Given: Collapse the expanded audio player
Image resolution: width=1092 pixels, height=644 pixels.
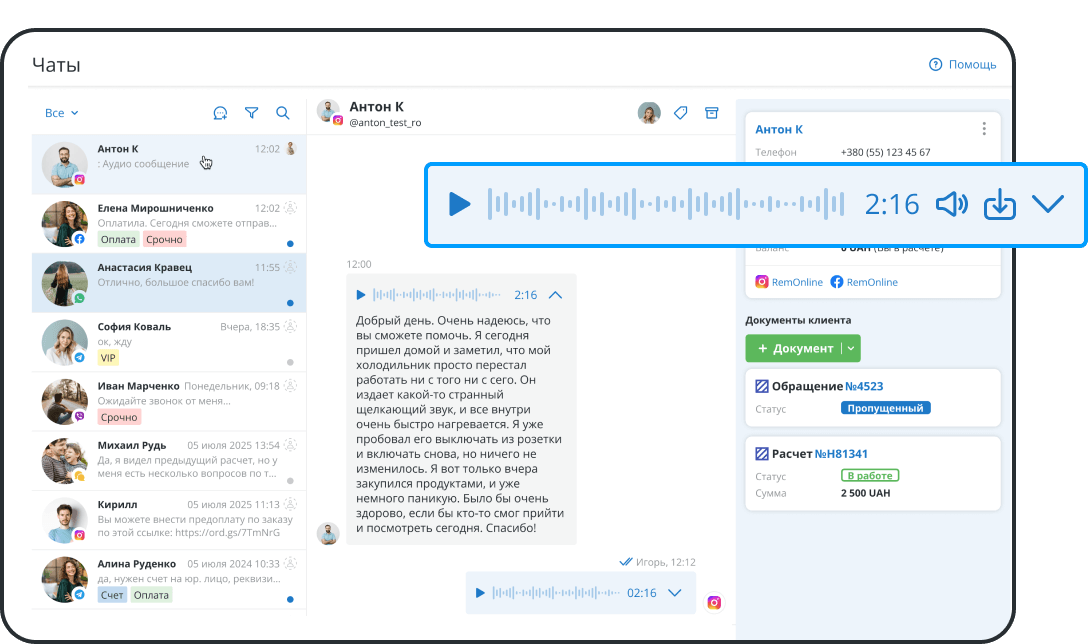Looking at the screenshot, I should (x=1047, y=203).
